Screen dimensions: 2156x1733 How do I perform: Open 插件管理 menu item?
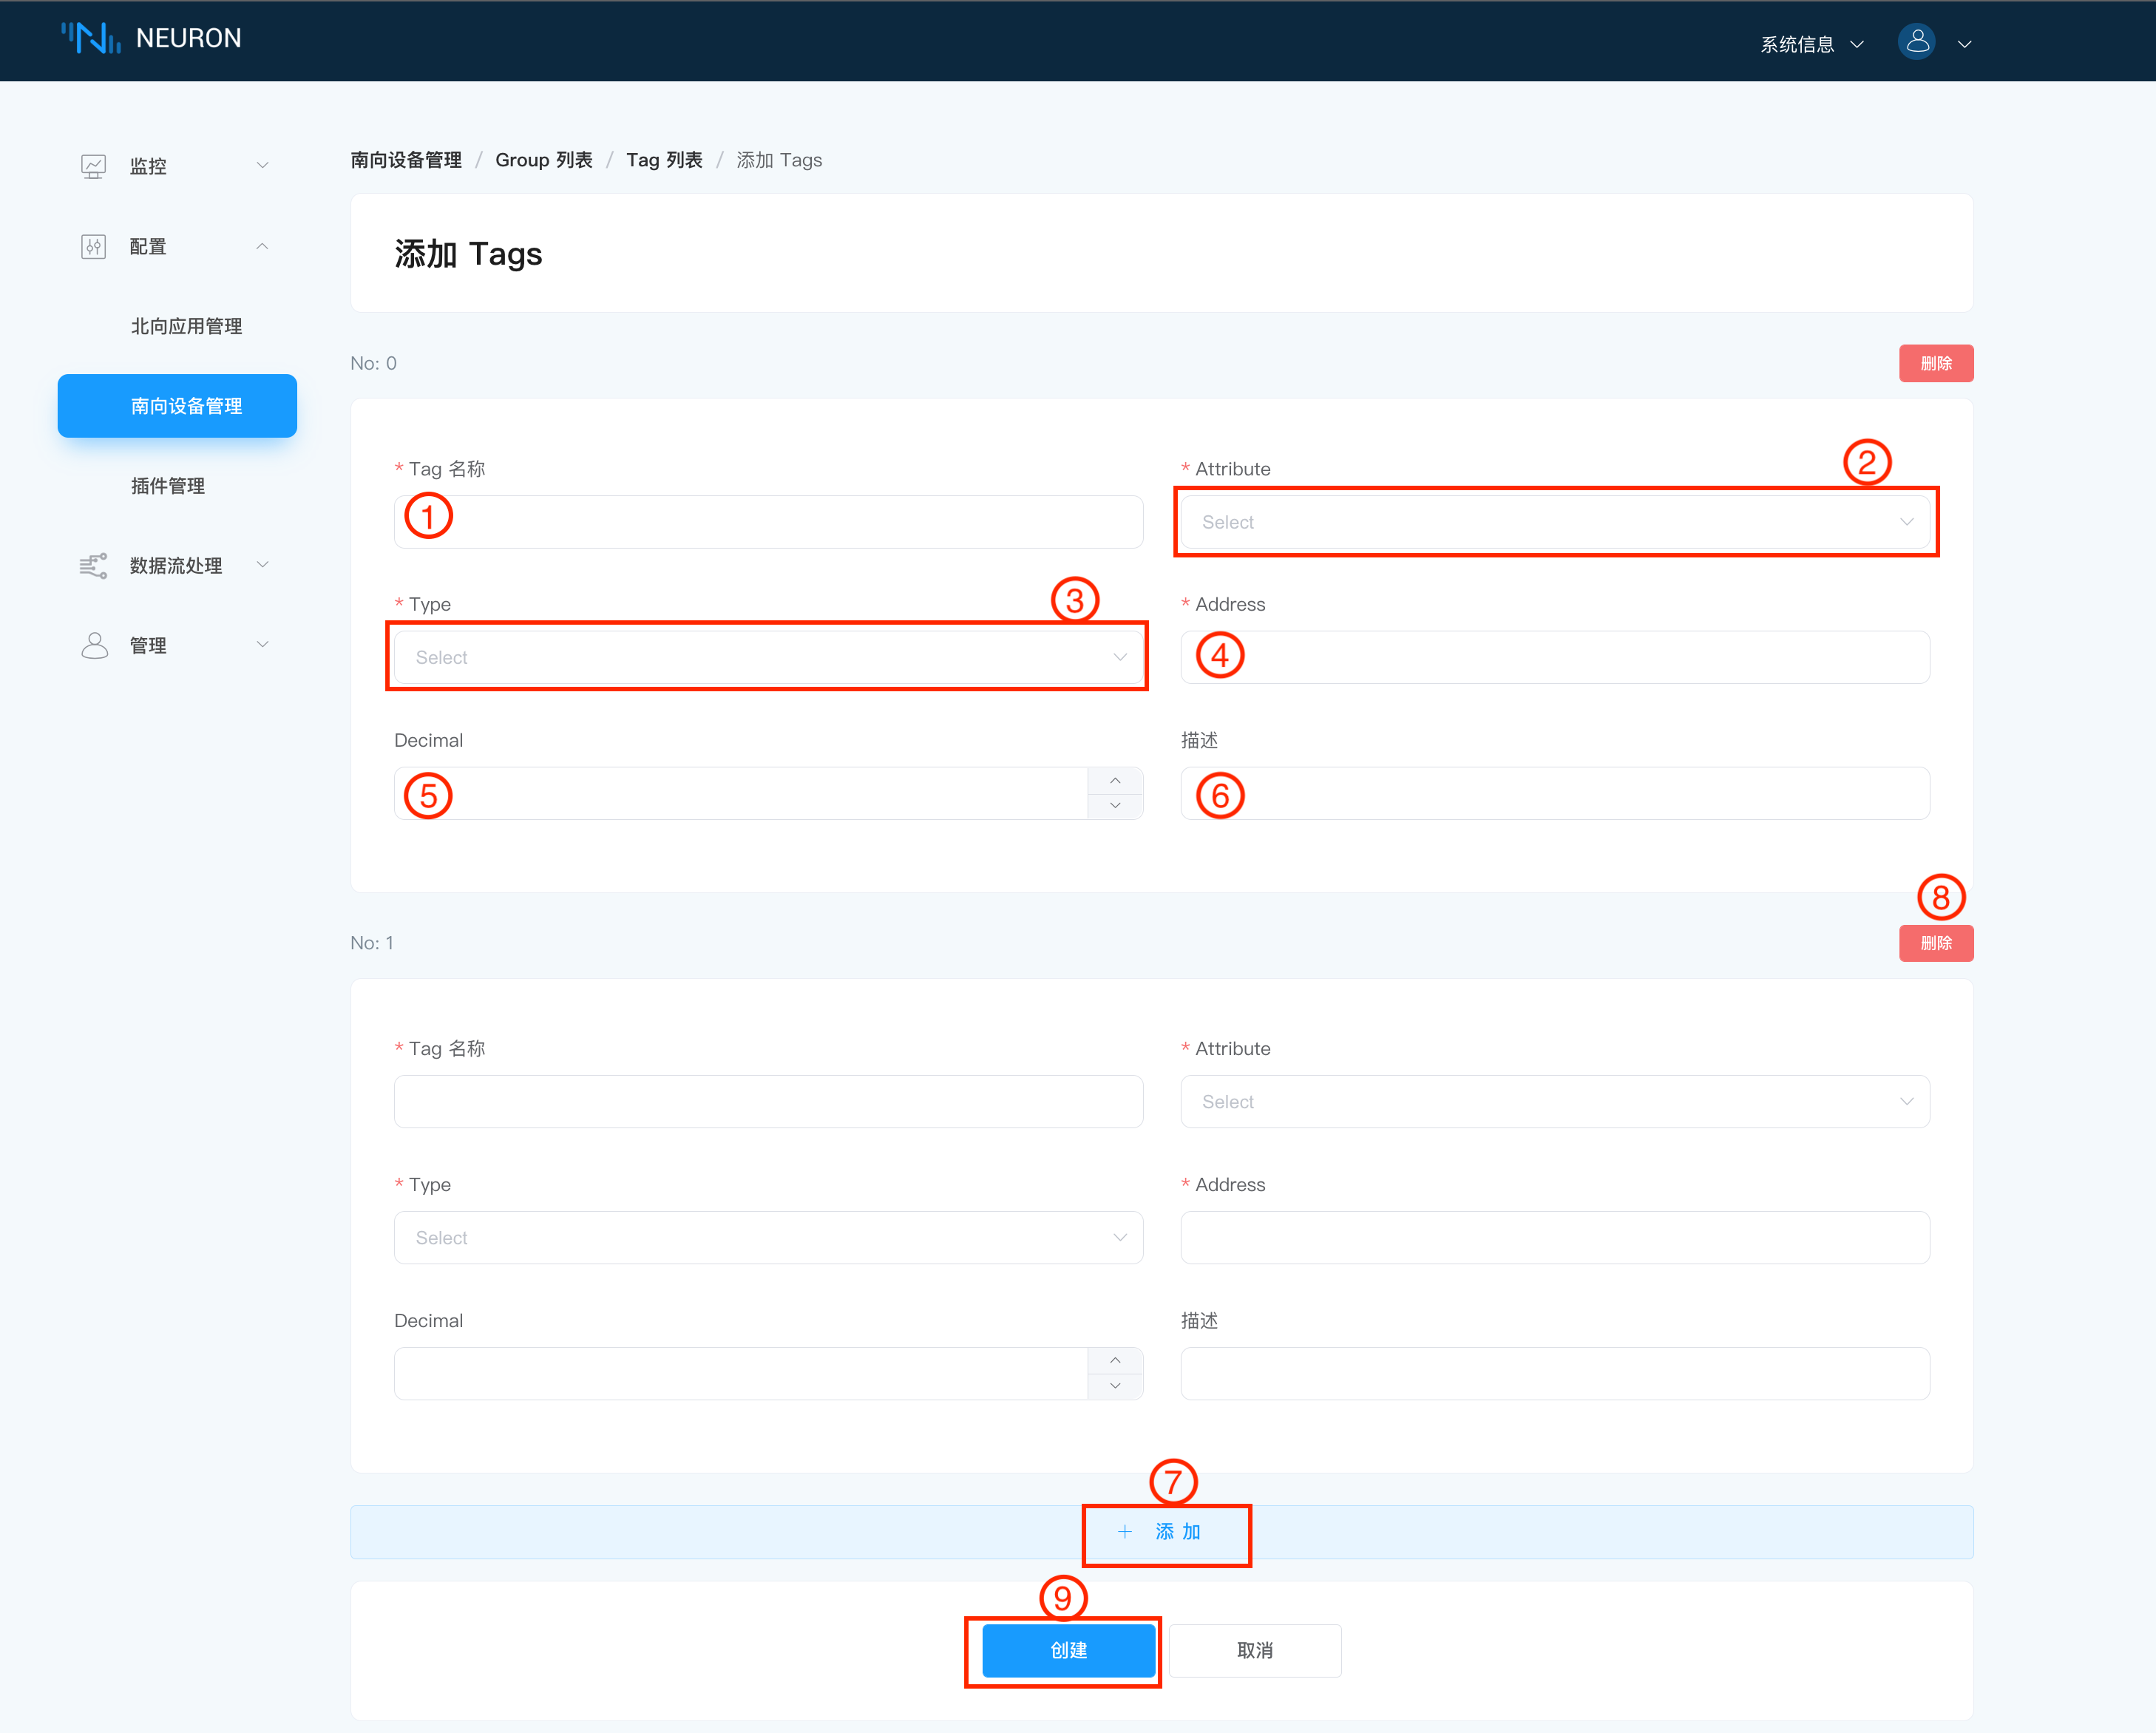pos(168,486)
